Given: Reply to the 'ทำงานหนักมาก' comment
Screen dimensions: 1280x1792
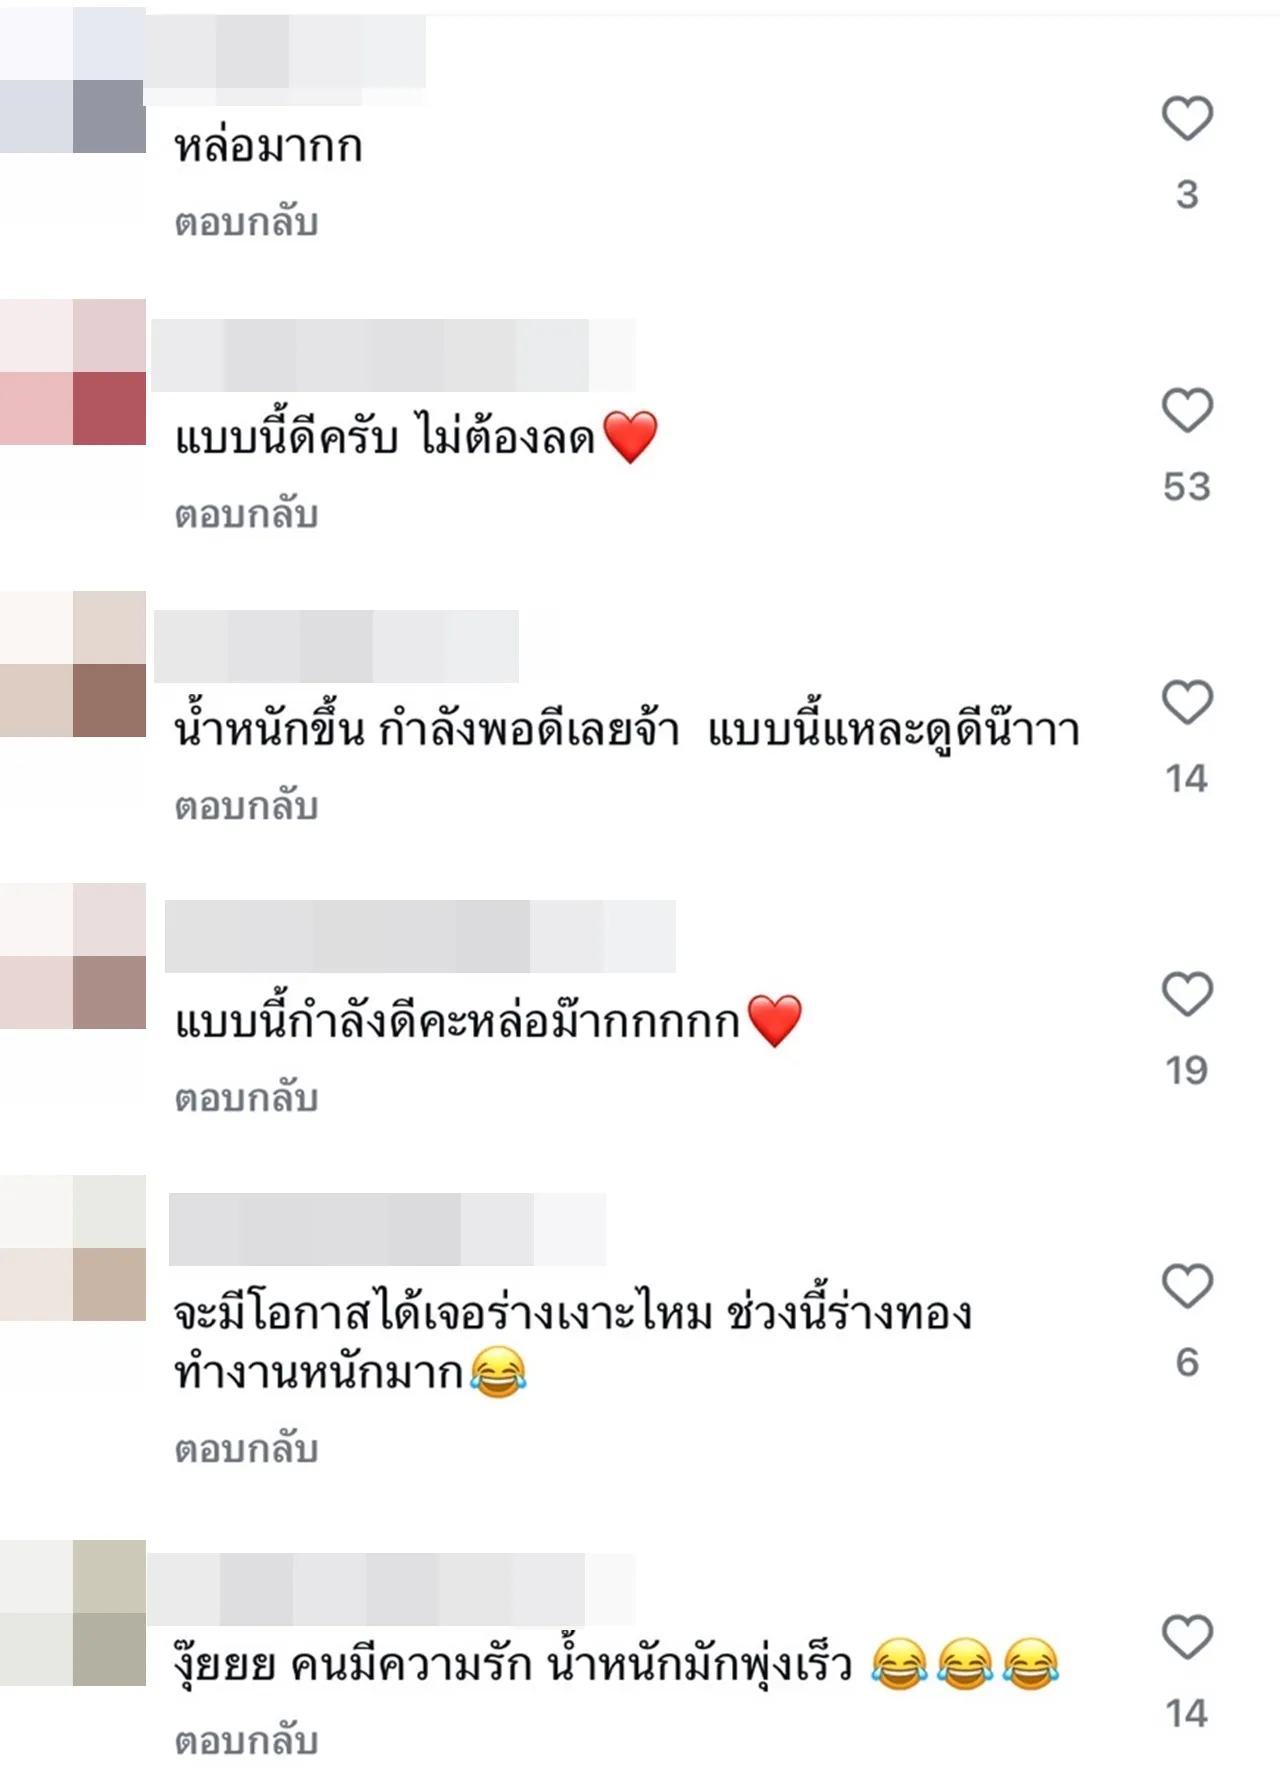Looking at the screenshot, I should (246, 1449).
